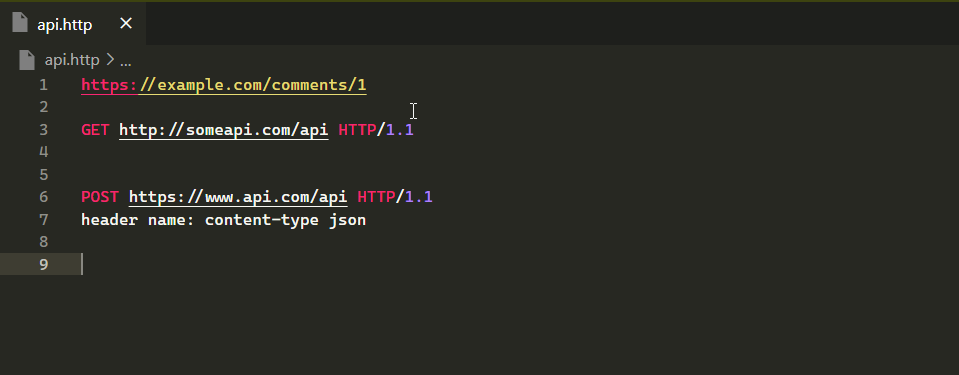Open the https://www.api.com/api link
Image resolution: width=959 pixels, height=375 pixels.
click(x=238, y=197)
